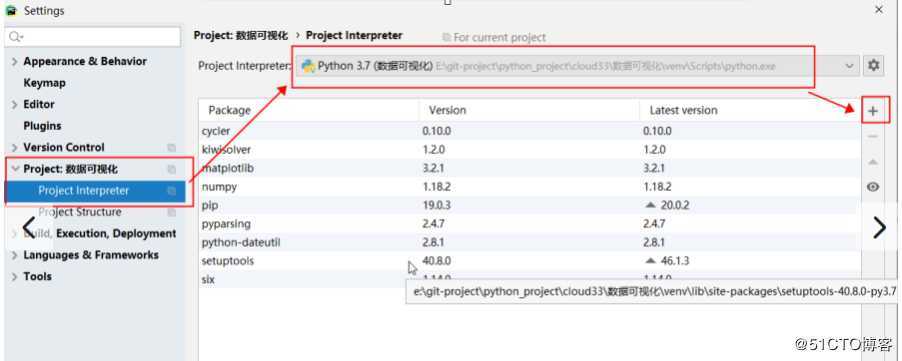Click copy icon next to Version Control
This screenshot has height=361, width=902.
pyautogui.click(x=171, y=148)
